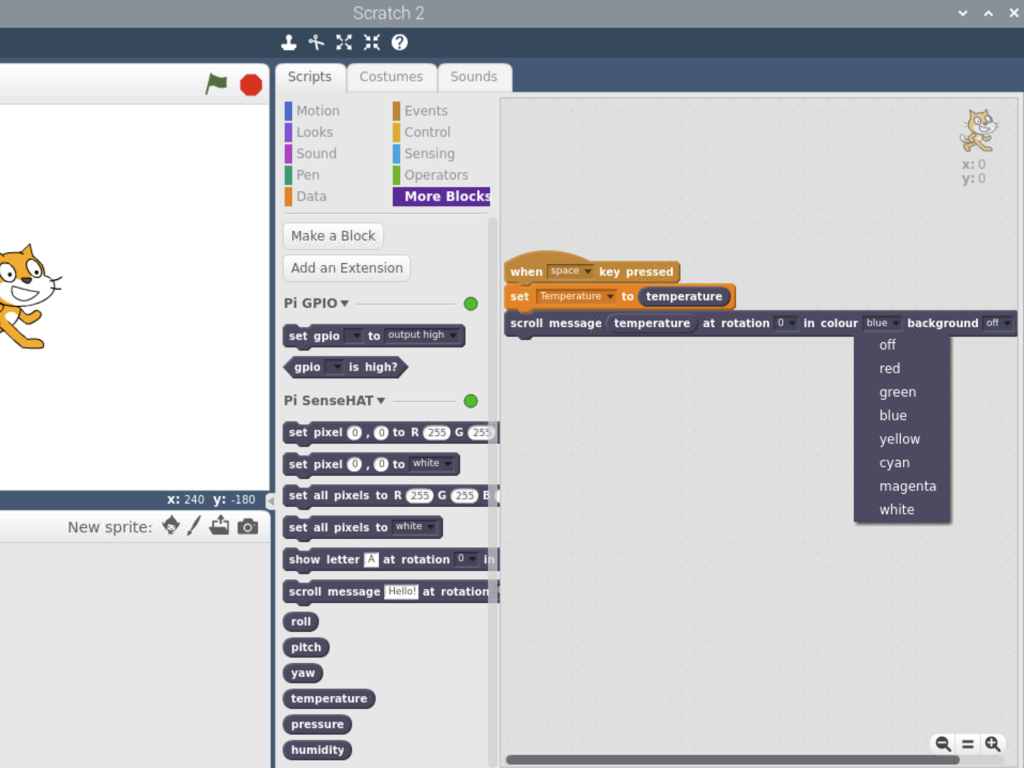Click the scripts area horizontal scrollbar
Screen dimensions: 1024x768
tap(732, 760)
